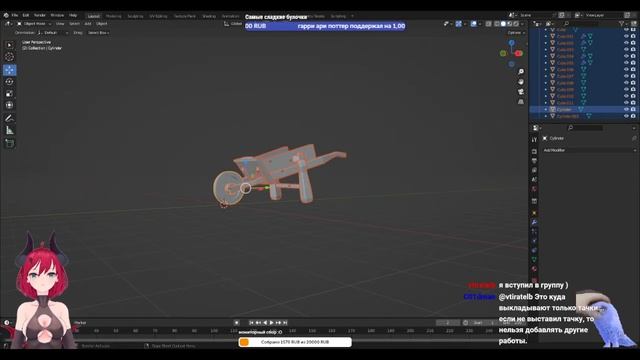Toggle the auto keying record button
Viewport: 640px width, 360px height.
pos(236,322)
